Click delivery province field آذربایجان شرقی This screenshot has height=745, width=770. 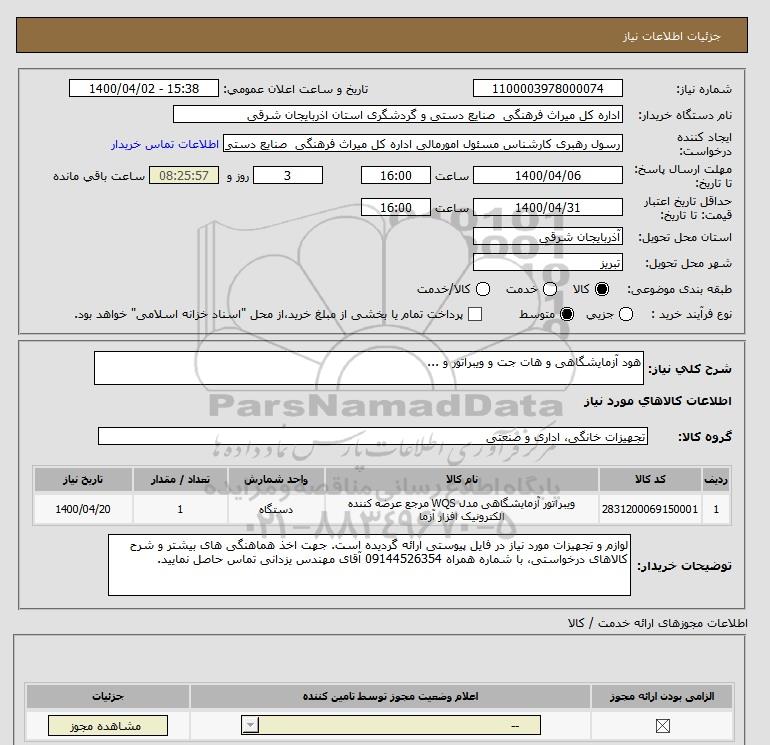coord(548,237)
